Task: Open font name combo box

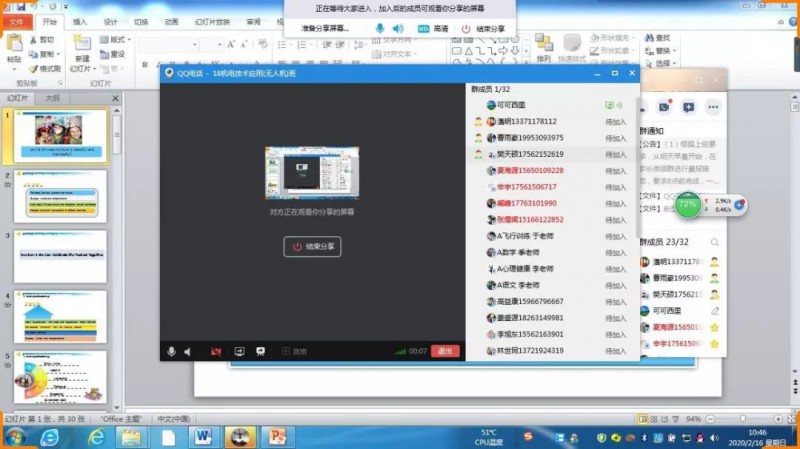Action: click(168, 45)
